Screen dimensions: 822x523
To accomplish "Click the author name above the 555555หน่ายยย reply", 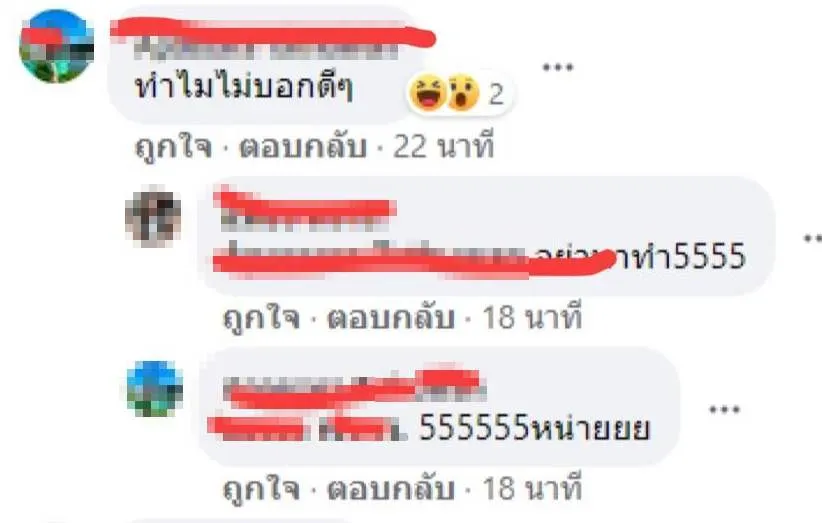I will [354, 389].
